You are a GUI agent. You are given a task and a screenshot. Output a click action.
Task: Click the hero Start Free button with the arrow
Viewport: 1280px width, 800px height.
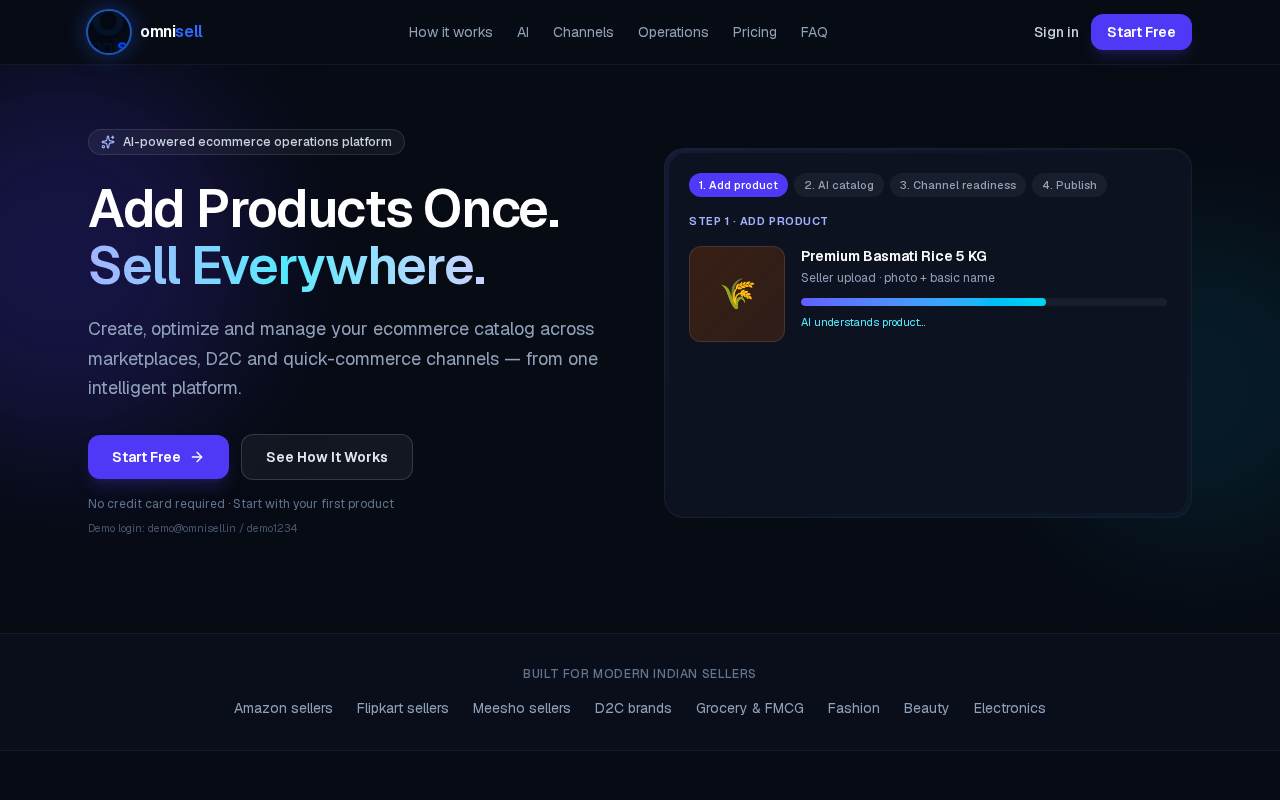click(x=158, y=457)
